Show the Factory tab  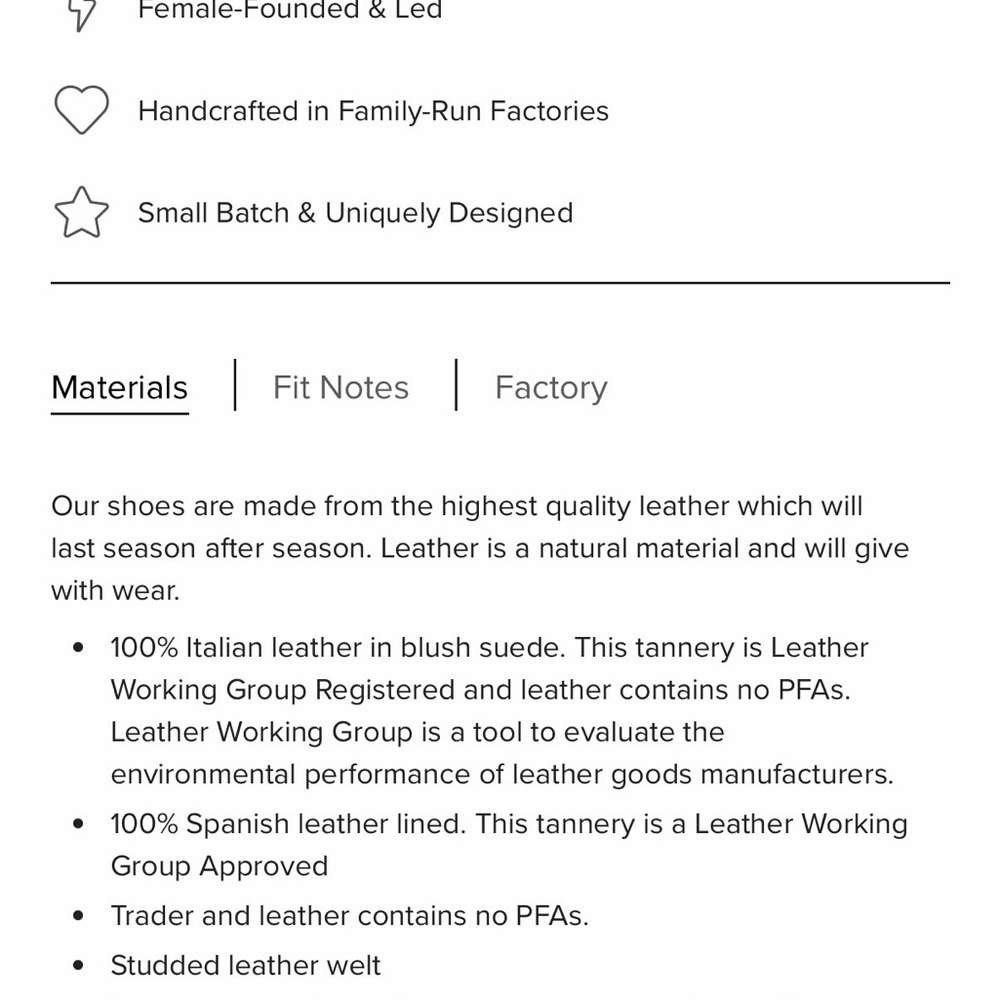pos(551,388)
